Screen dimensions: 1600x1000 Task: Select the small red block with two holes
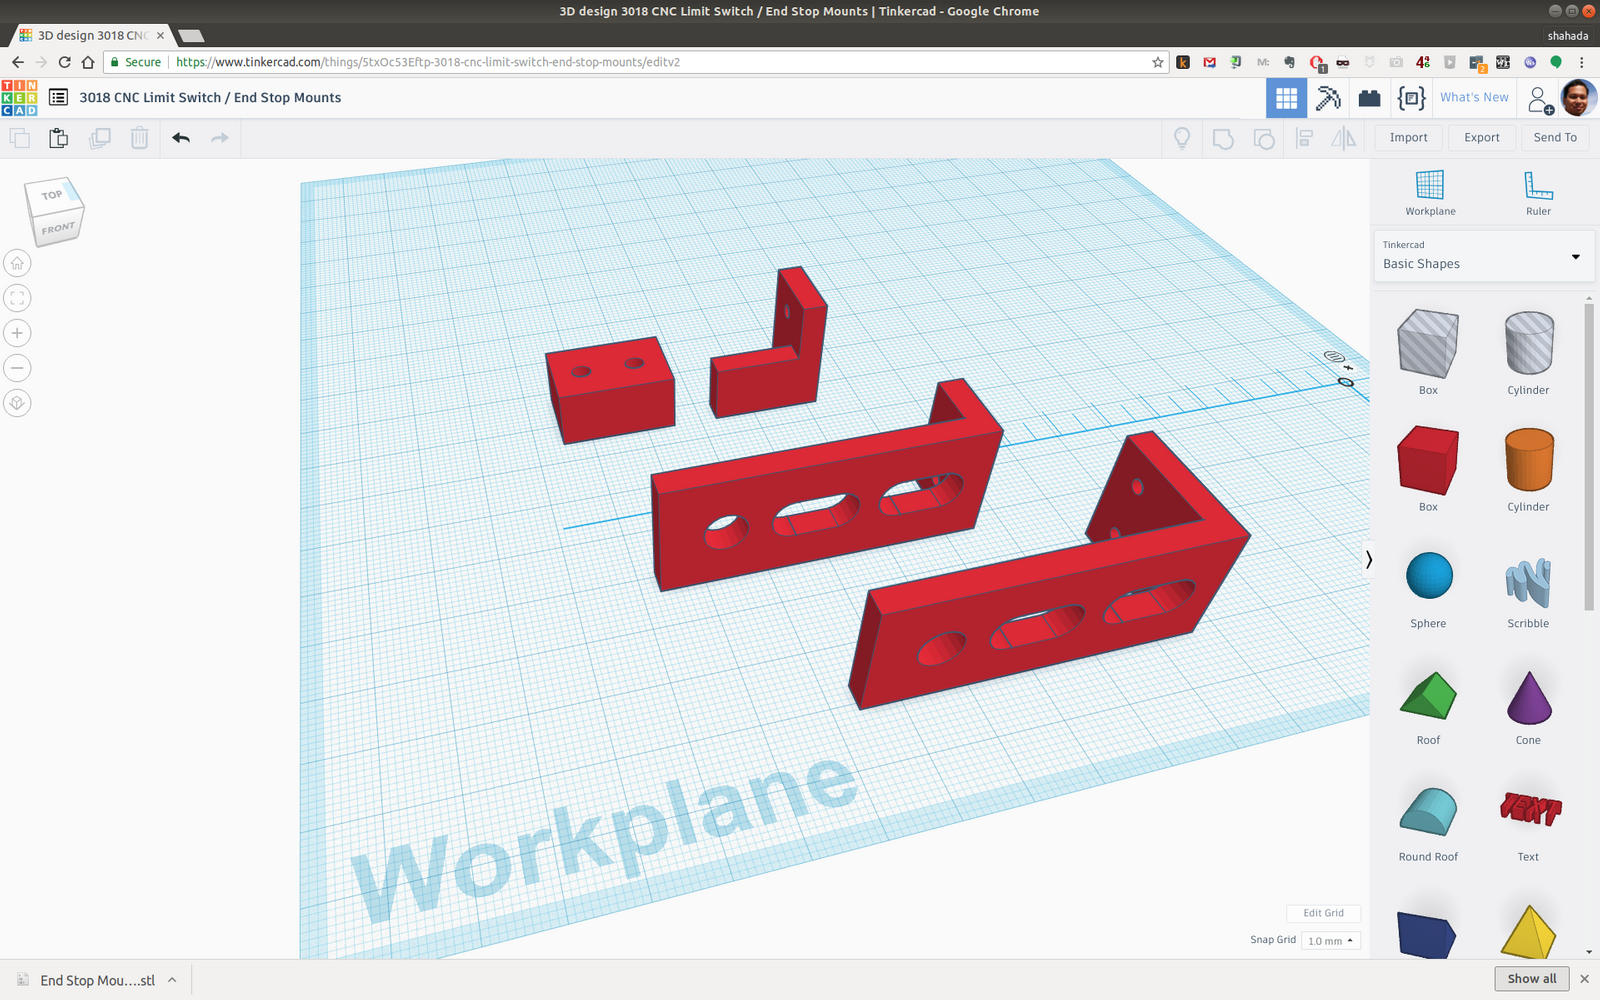tap(610, 390)
